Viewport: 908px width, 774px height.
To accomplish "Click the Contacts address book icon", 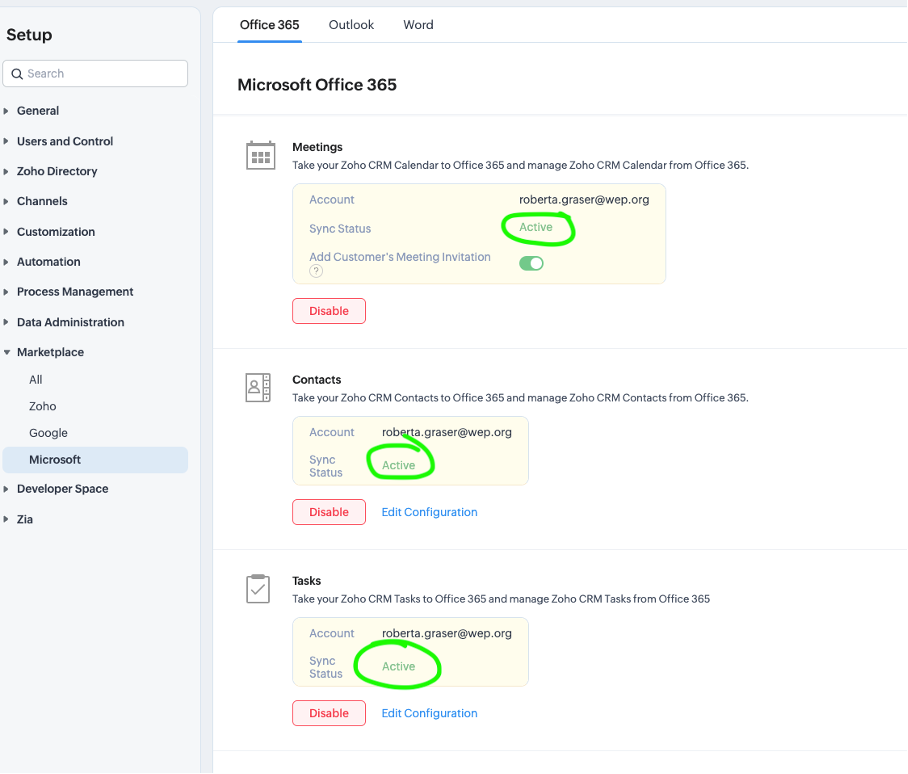I will [x=258, y=388].
